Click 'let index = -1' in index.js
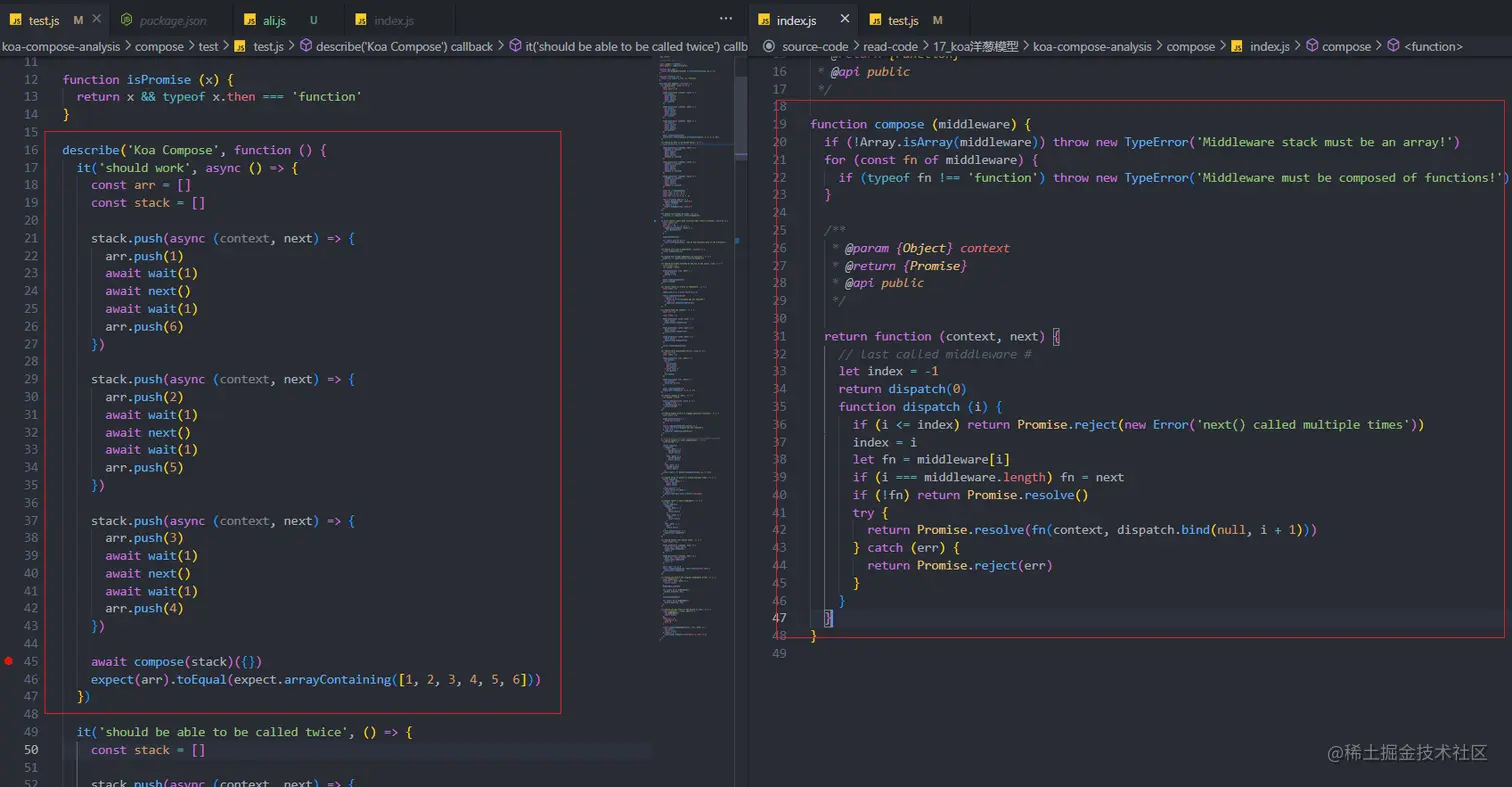The image size is (1512, 787). pos(888,371)
